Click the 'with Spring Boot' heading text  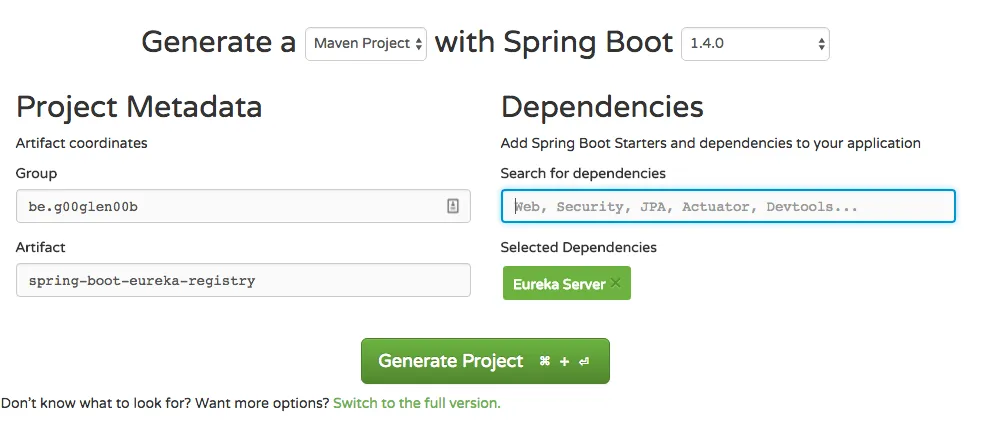554,43
